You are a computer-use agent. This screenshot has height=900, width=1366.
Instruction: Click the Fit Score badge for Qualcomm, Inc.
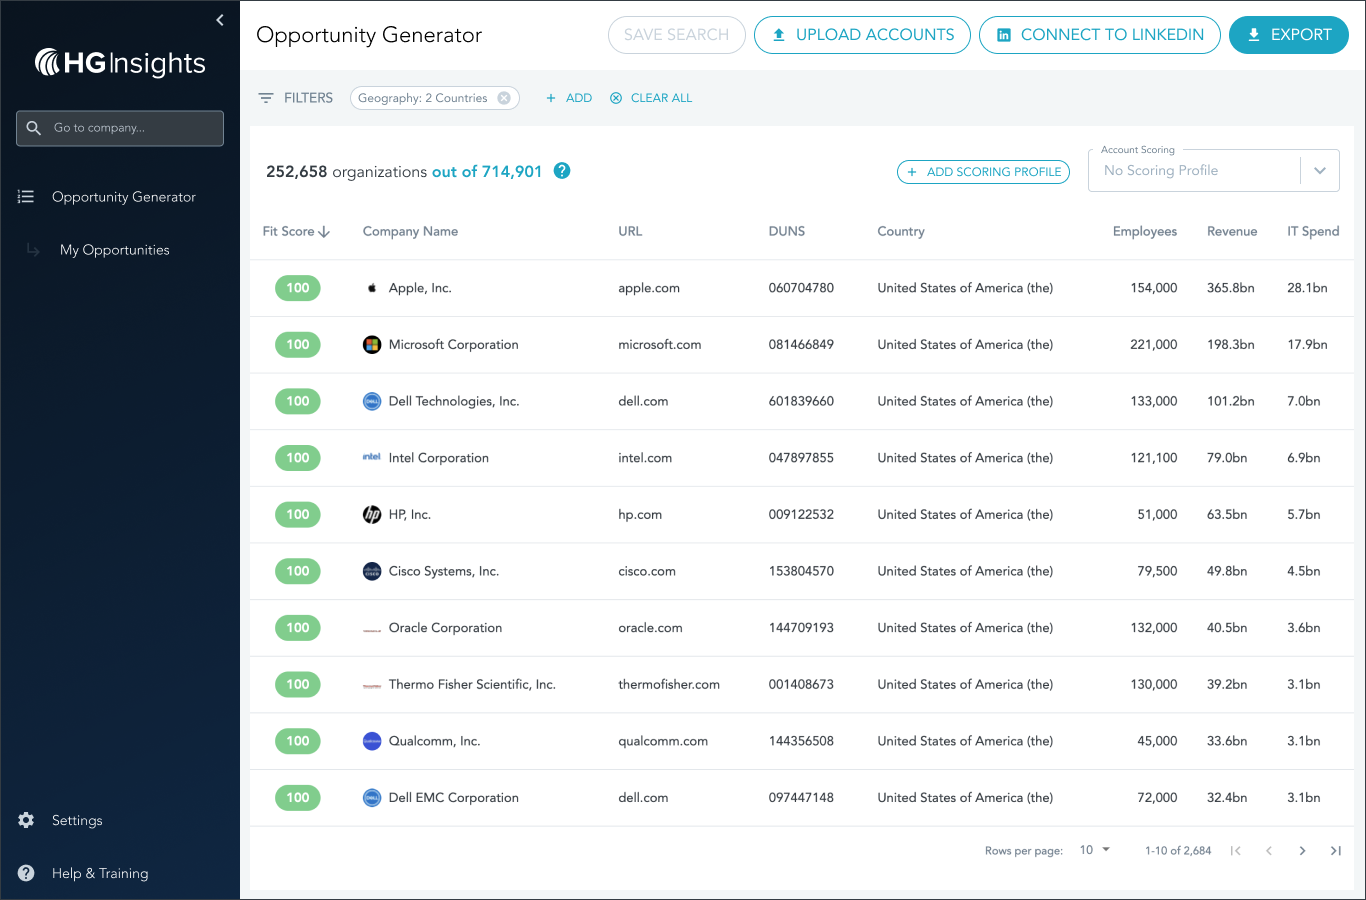[x=298, y=741]
